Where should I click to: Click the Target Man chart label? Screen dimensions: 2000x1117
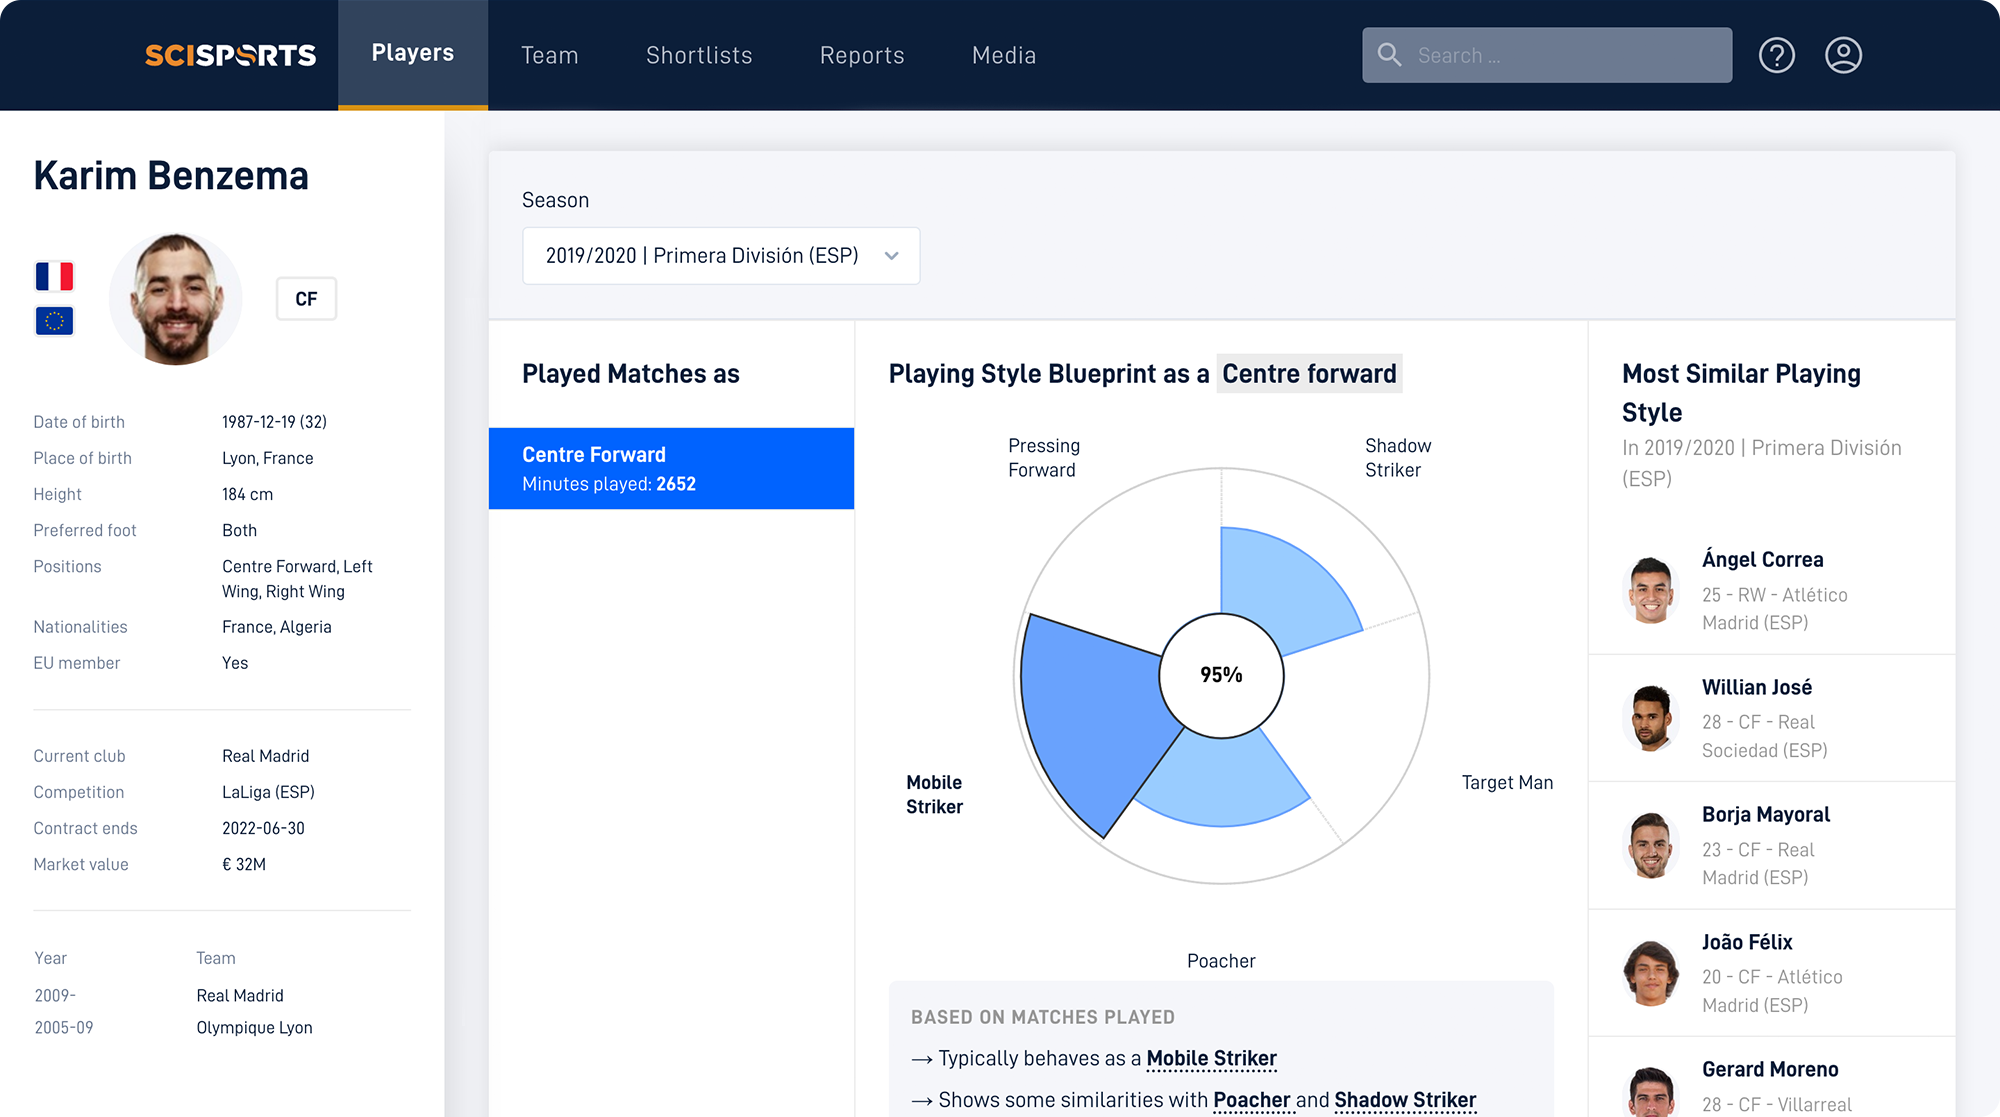point(1507,782)
